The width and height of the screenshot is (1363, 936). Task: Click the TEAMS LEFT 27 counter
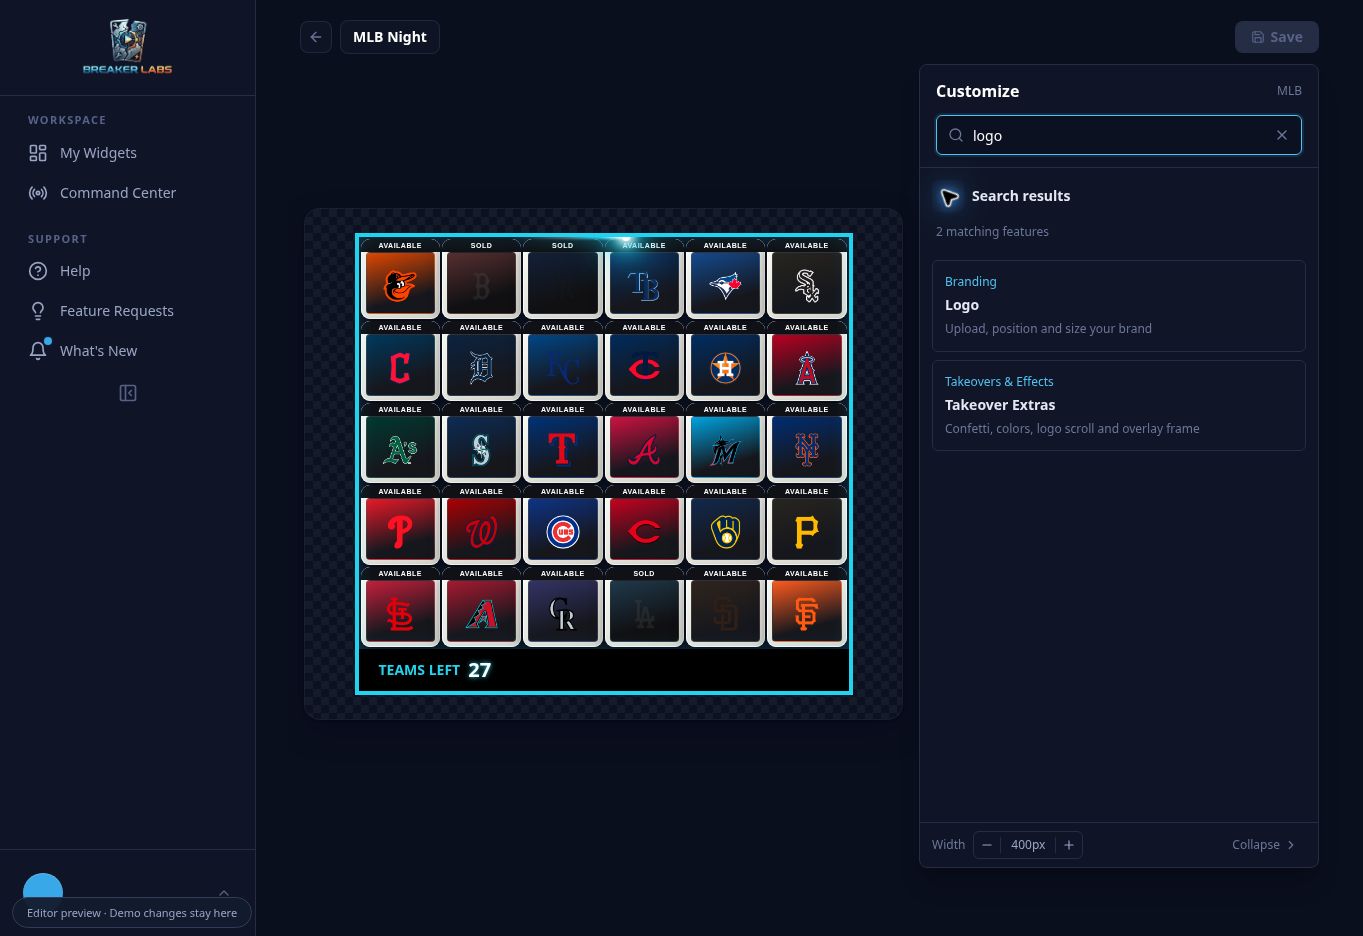(x=435, y=670)
